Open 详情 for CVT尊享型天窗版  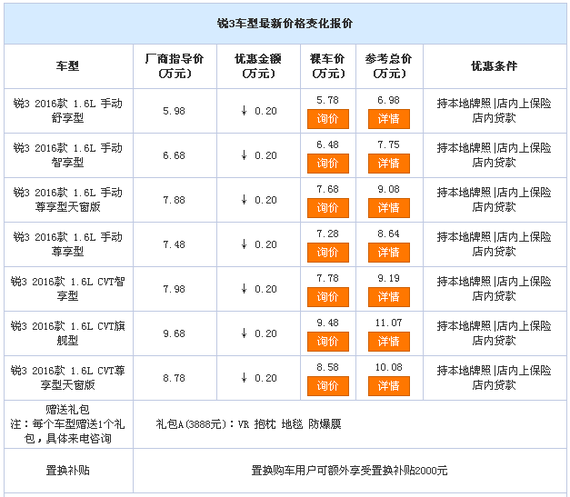(x=389, y=386)
